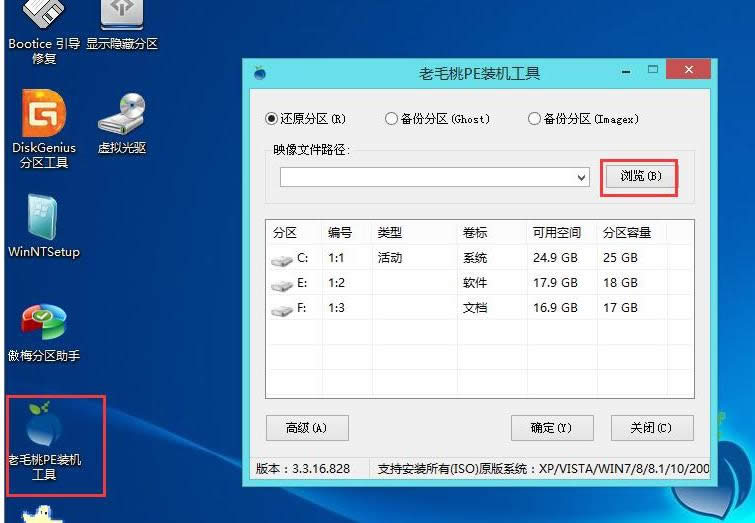
Task: Open the 显示隐藏分区 desktop icon
Action: [x=121, y=20]
